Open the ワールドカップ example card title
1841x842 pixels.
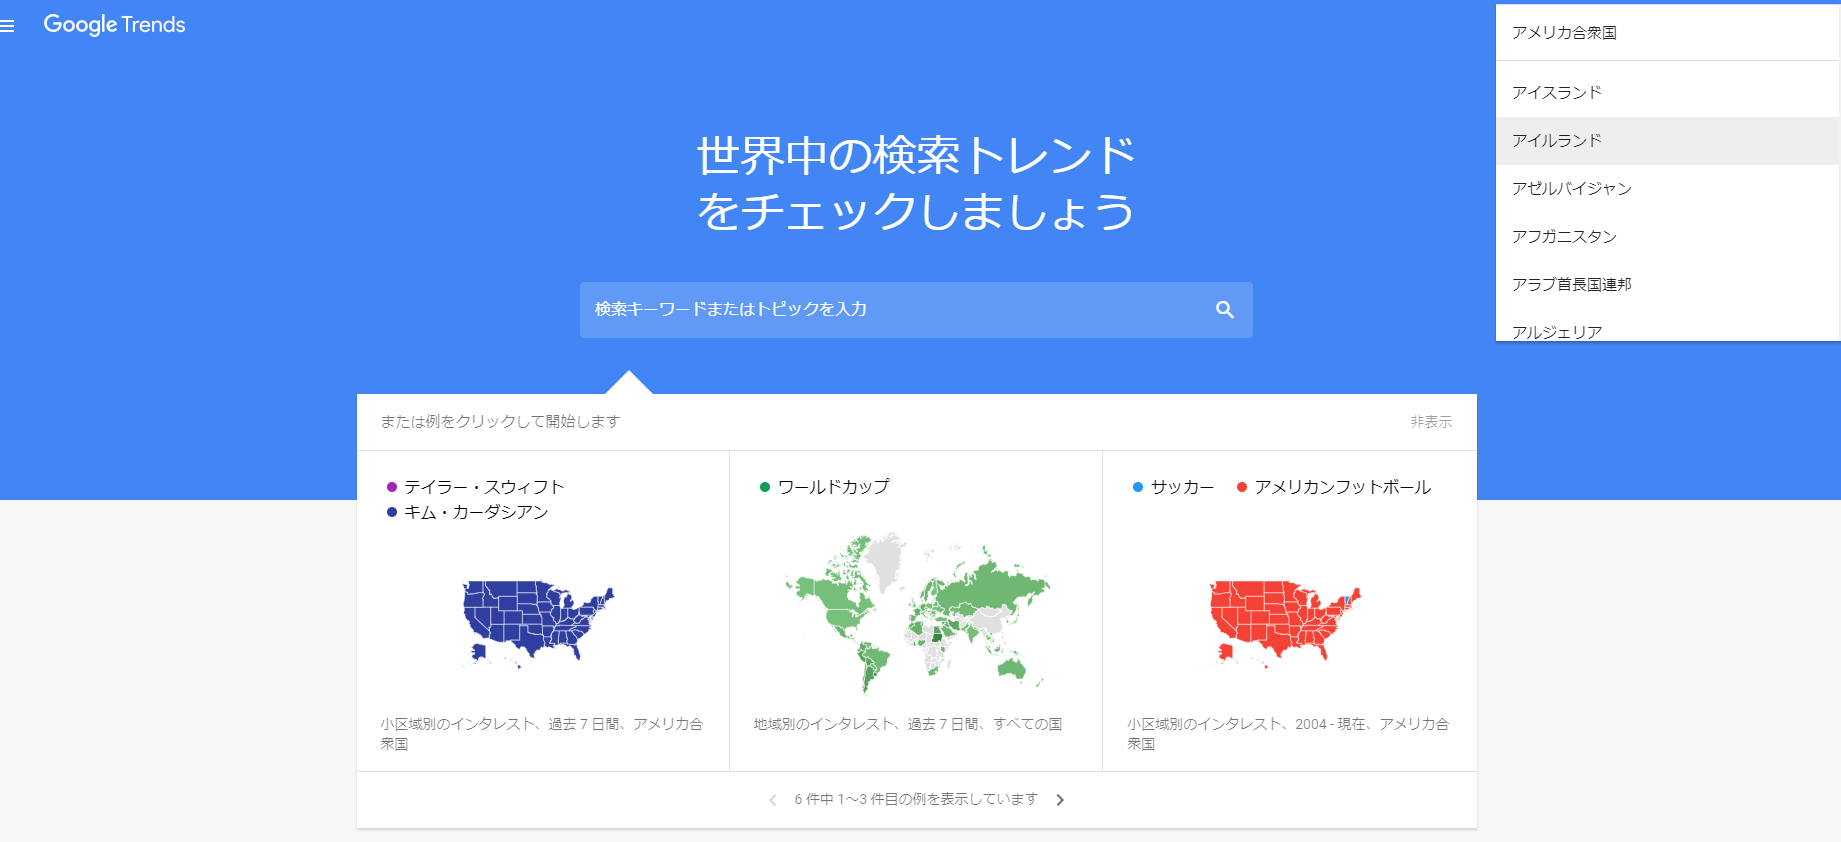(833, 487)
